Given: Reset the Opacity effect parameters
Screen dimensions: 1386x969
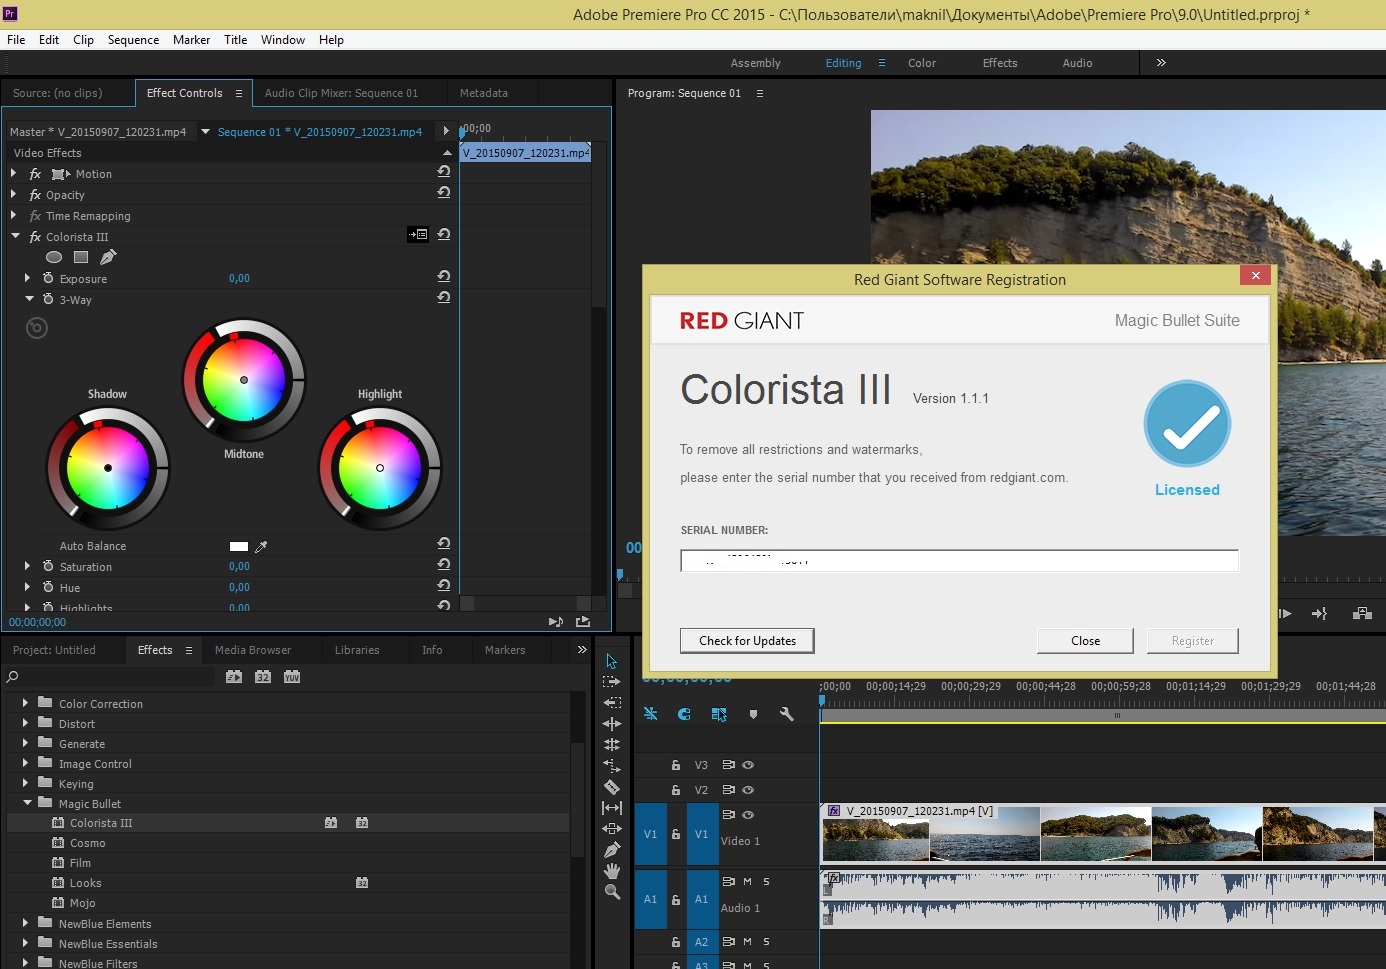Looking at the screenshot, I should [x=443, y=193].
